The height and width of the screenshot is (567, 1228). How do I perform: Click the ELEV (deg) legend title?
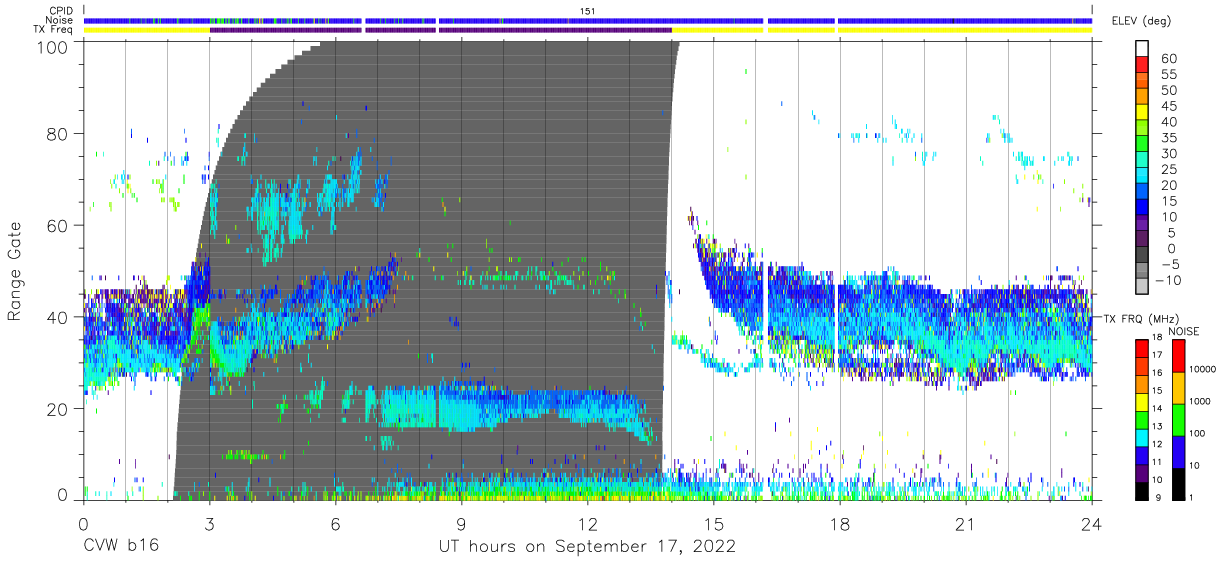coord(1141,21)
